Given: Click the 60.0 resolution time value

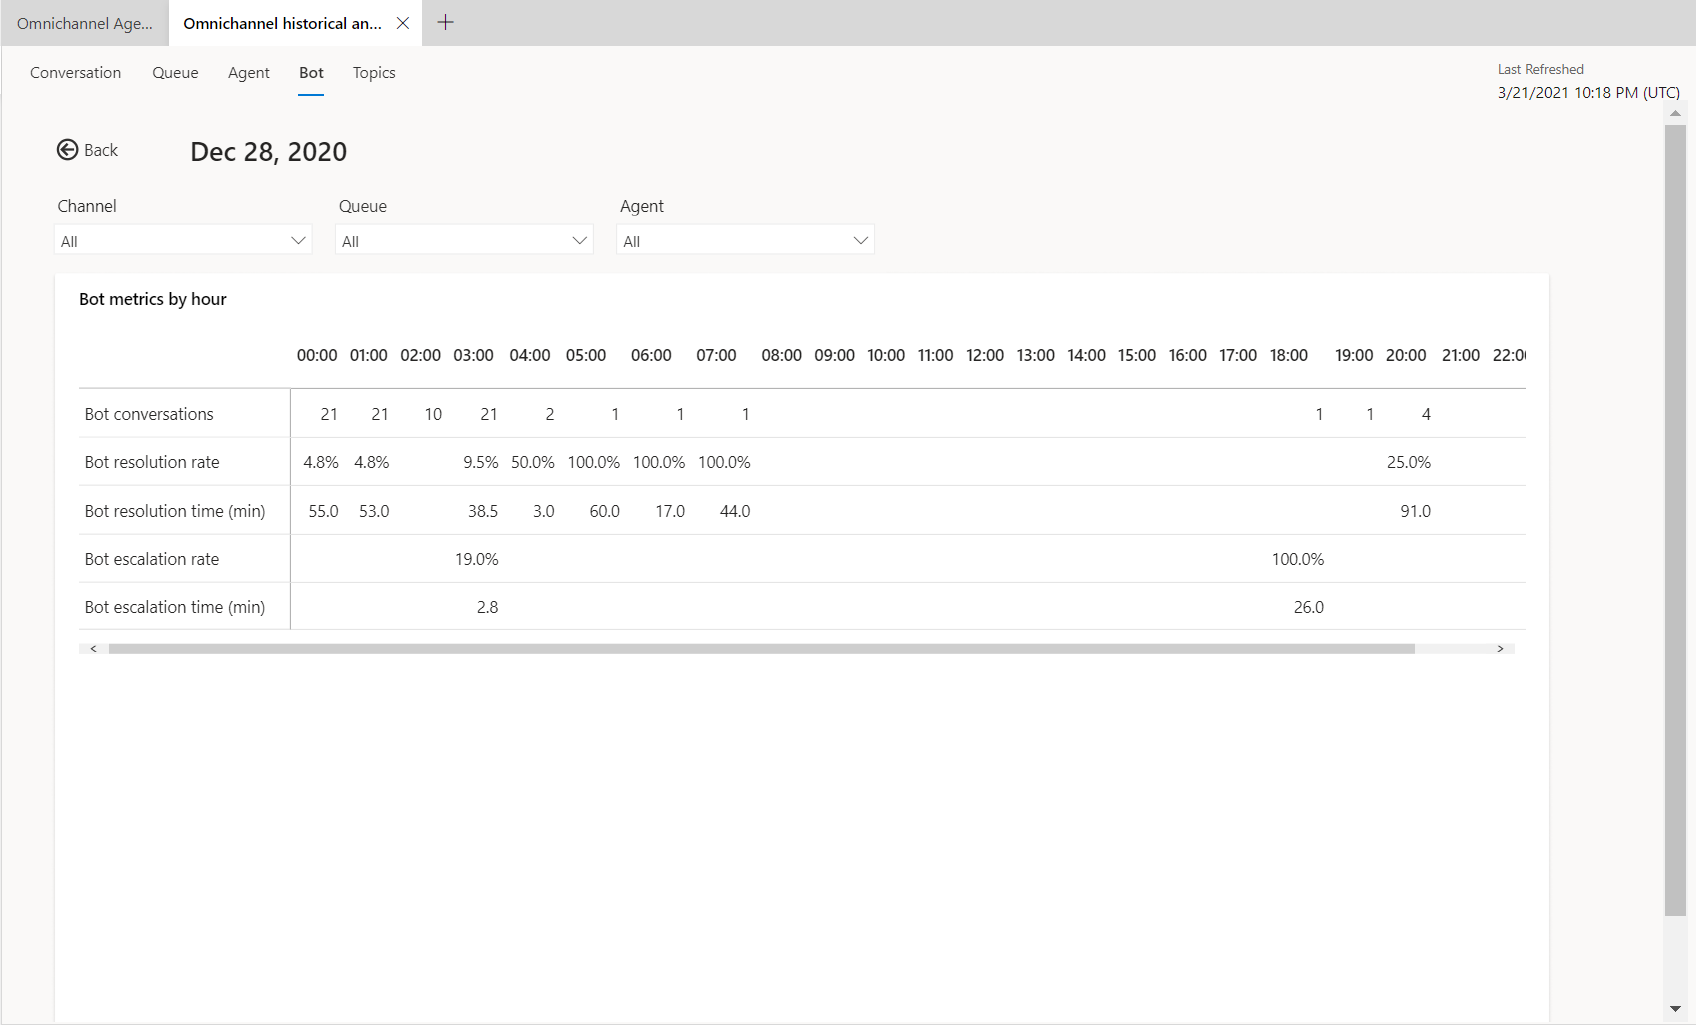Looking at the screenshot, I should click(x=605, y=511).
